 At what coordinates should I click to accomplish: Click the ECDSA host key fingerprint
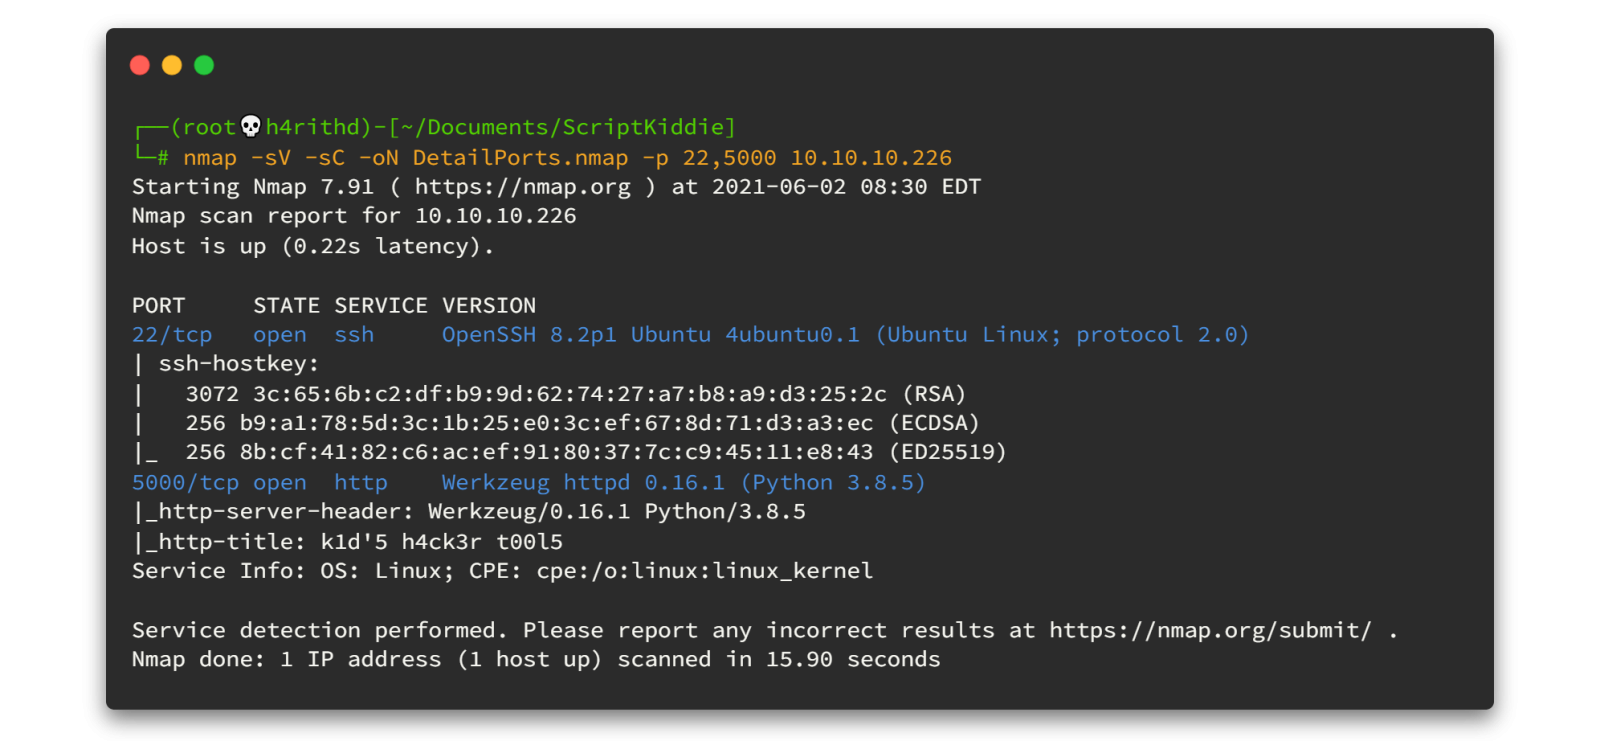[x=556, y=423]
